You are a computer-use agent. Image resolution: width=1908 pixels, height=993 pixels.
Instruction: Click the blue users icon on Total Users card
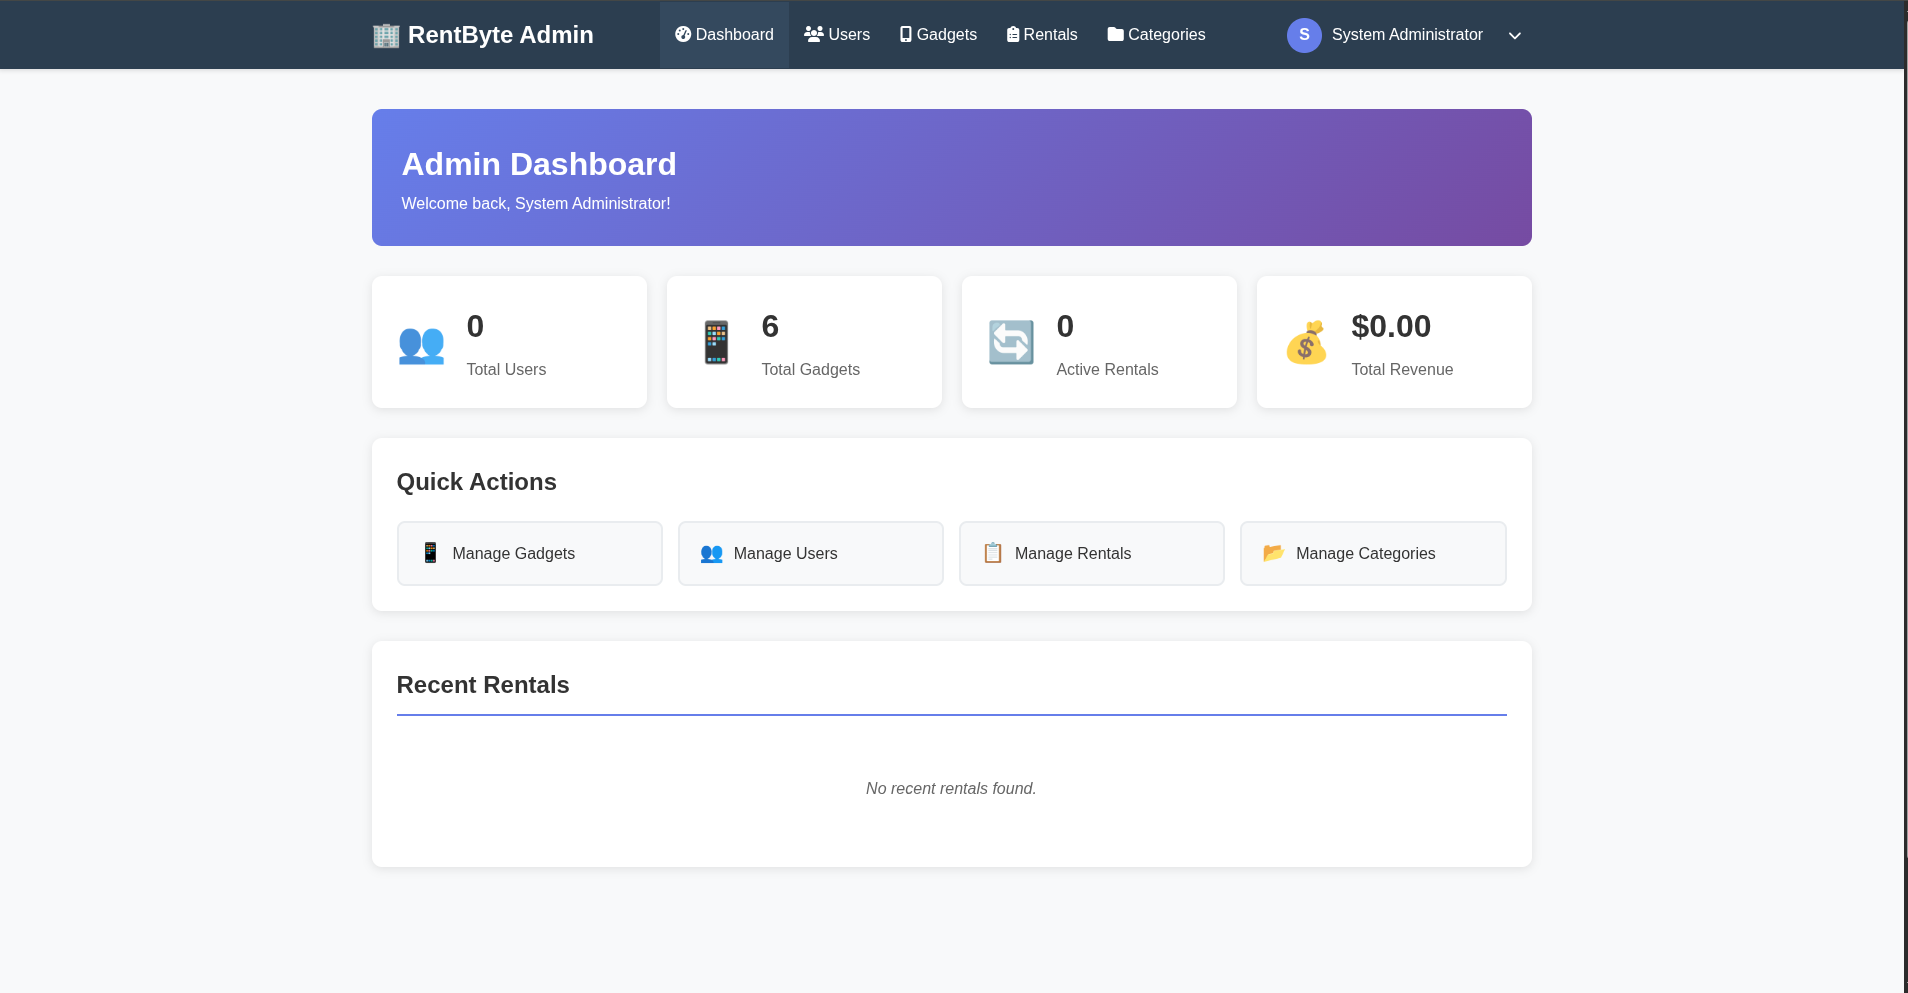pos(422,342)
